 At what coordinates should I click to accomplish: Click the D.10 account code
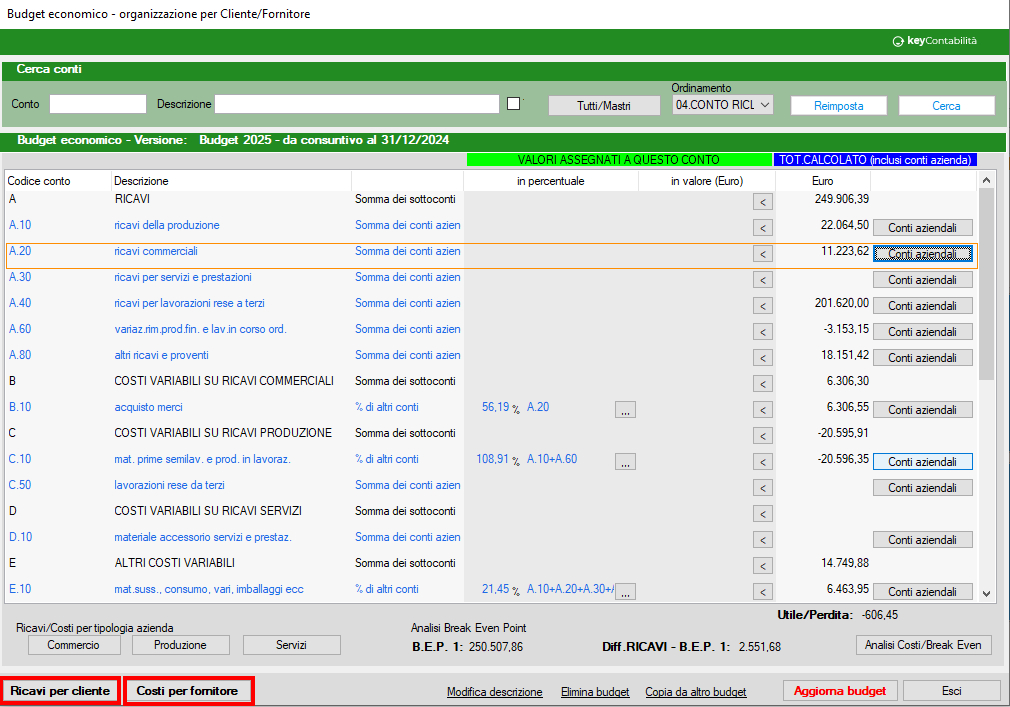(21, 537)
